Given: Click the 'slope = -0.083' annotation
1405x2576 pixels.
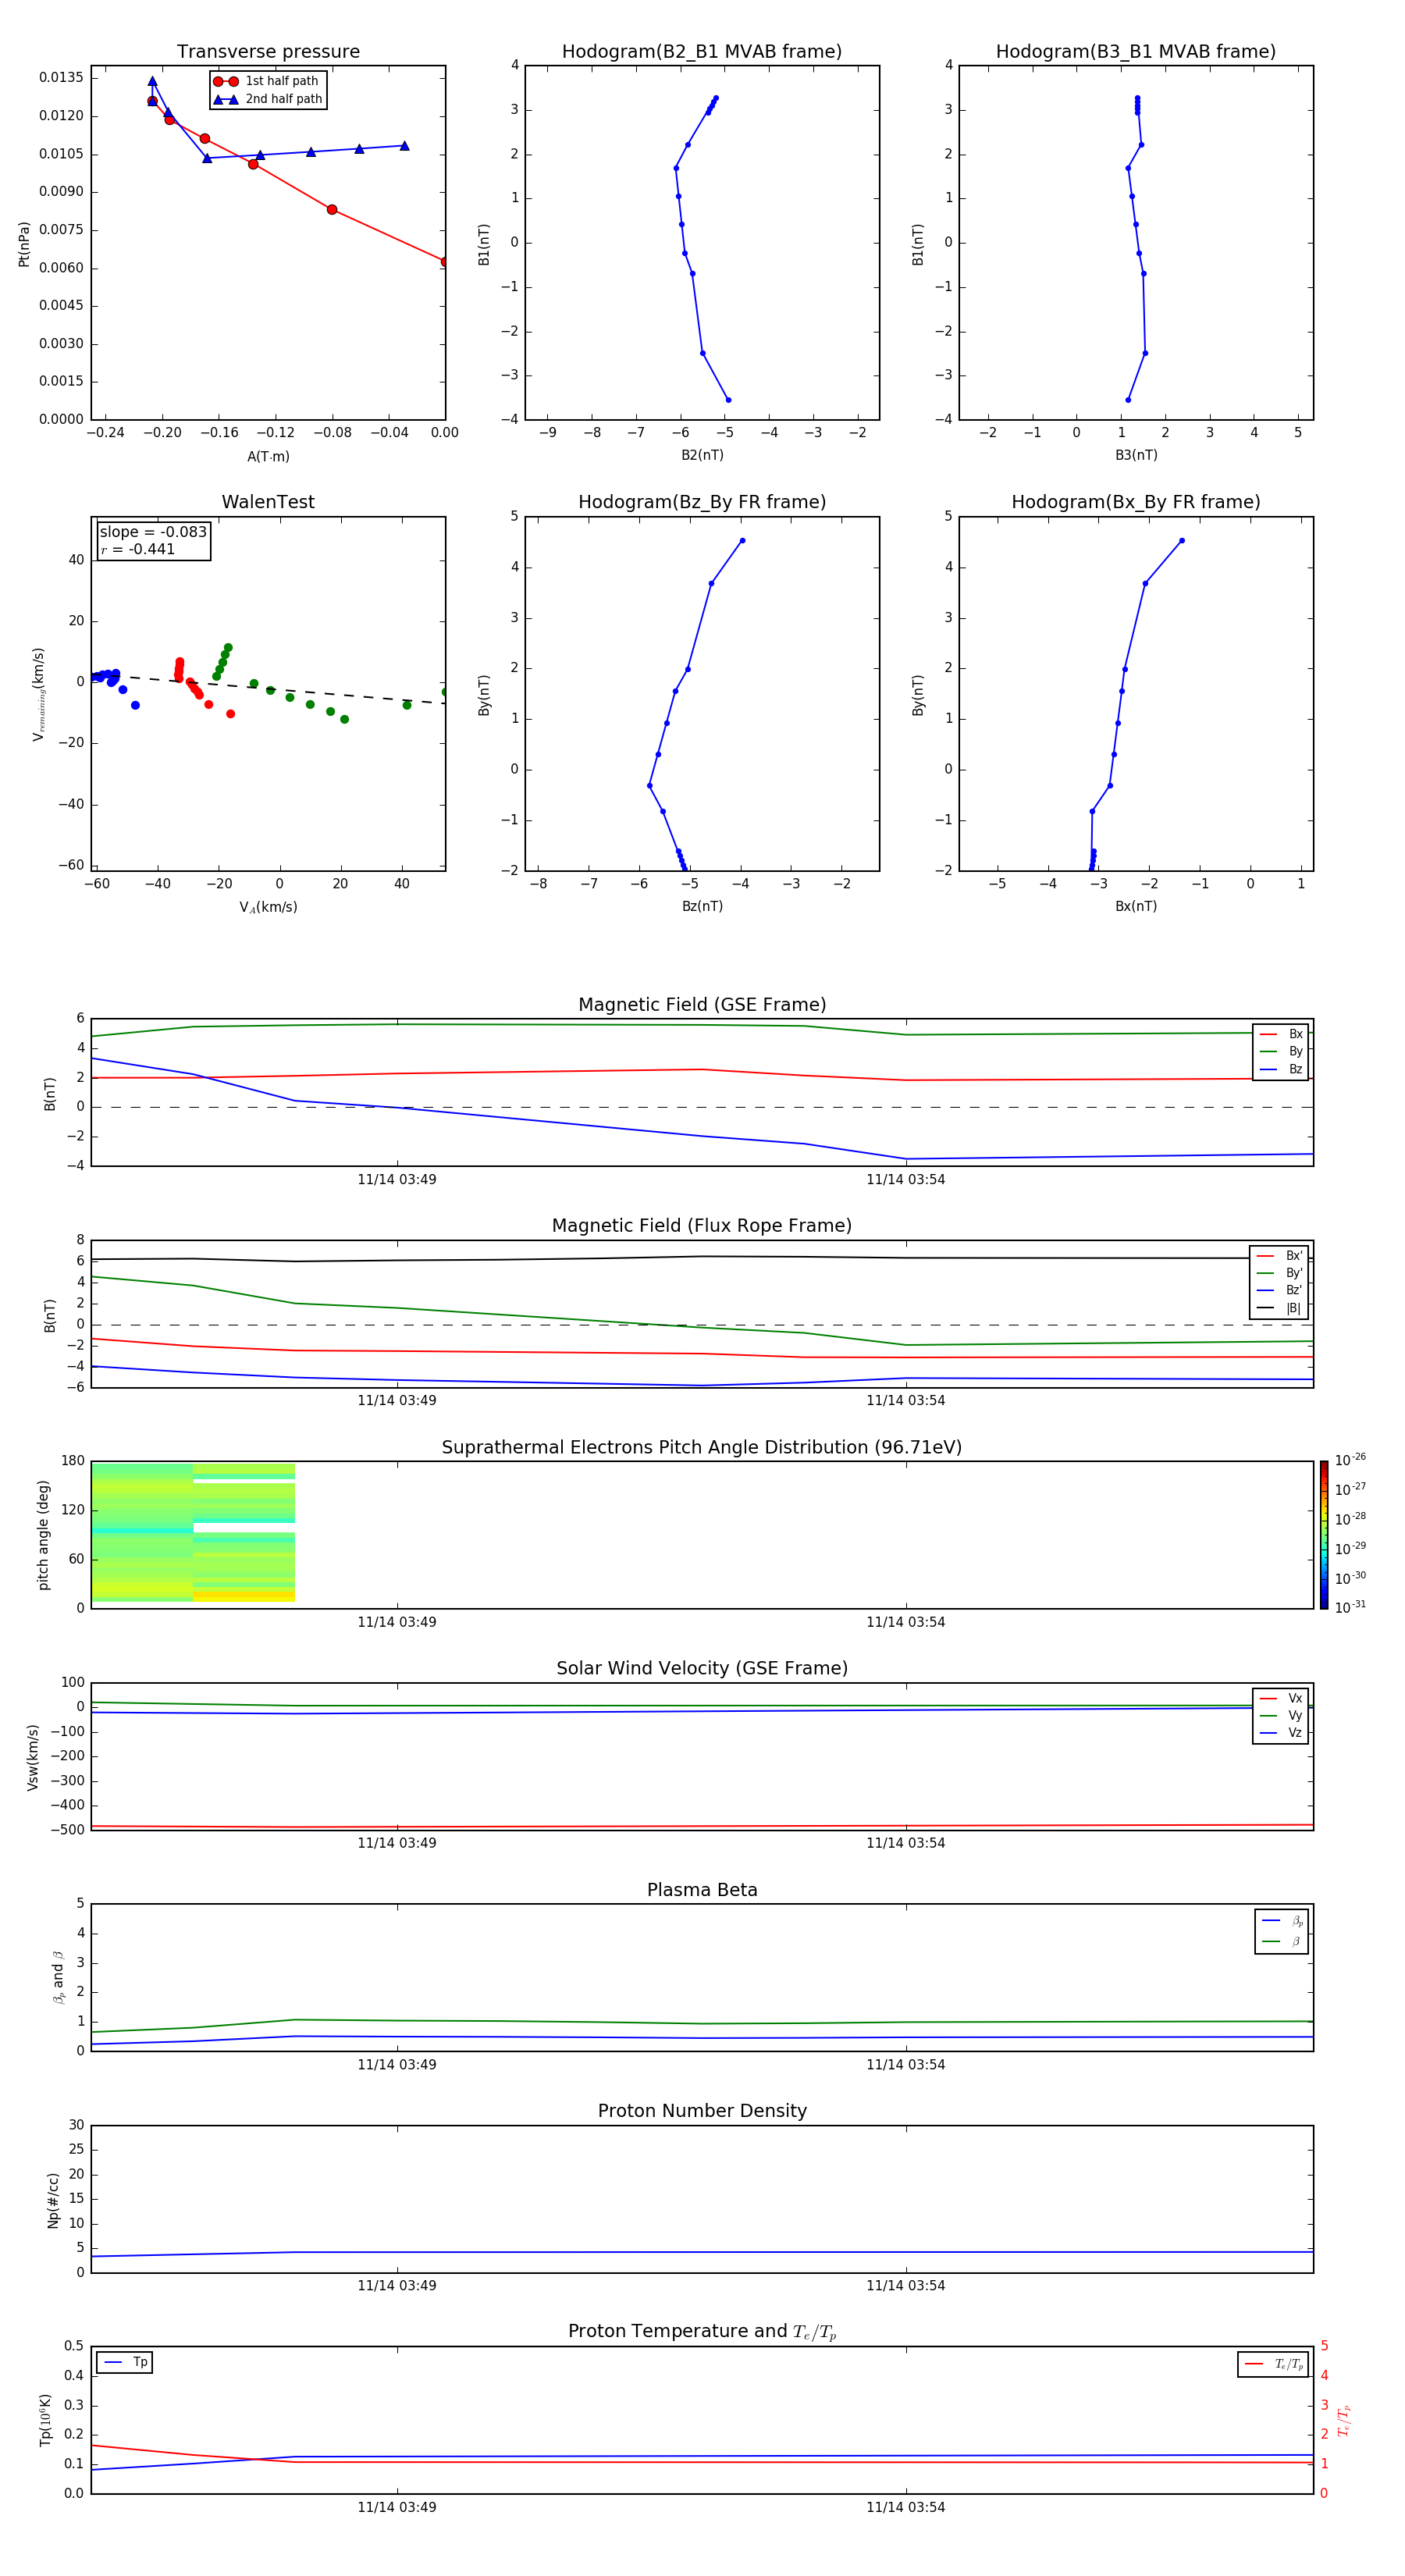Looking at the screenshot, I should coord(153,532).
